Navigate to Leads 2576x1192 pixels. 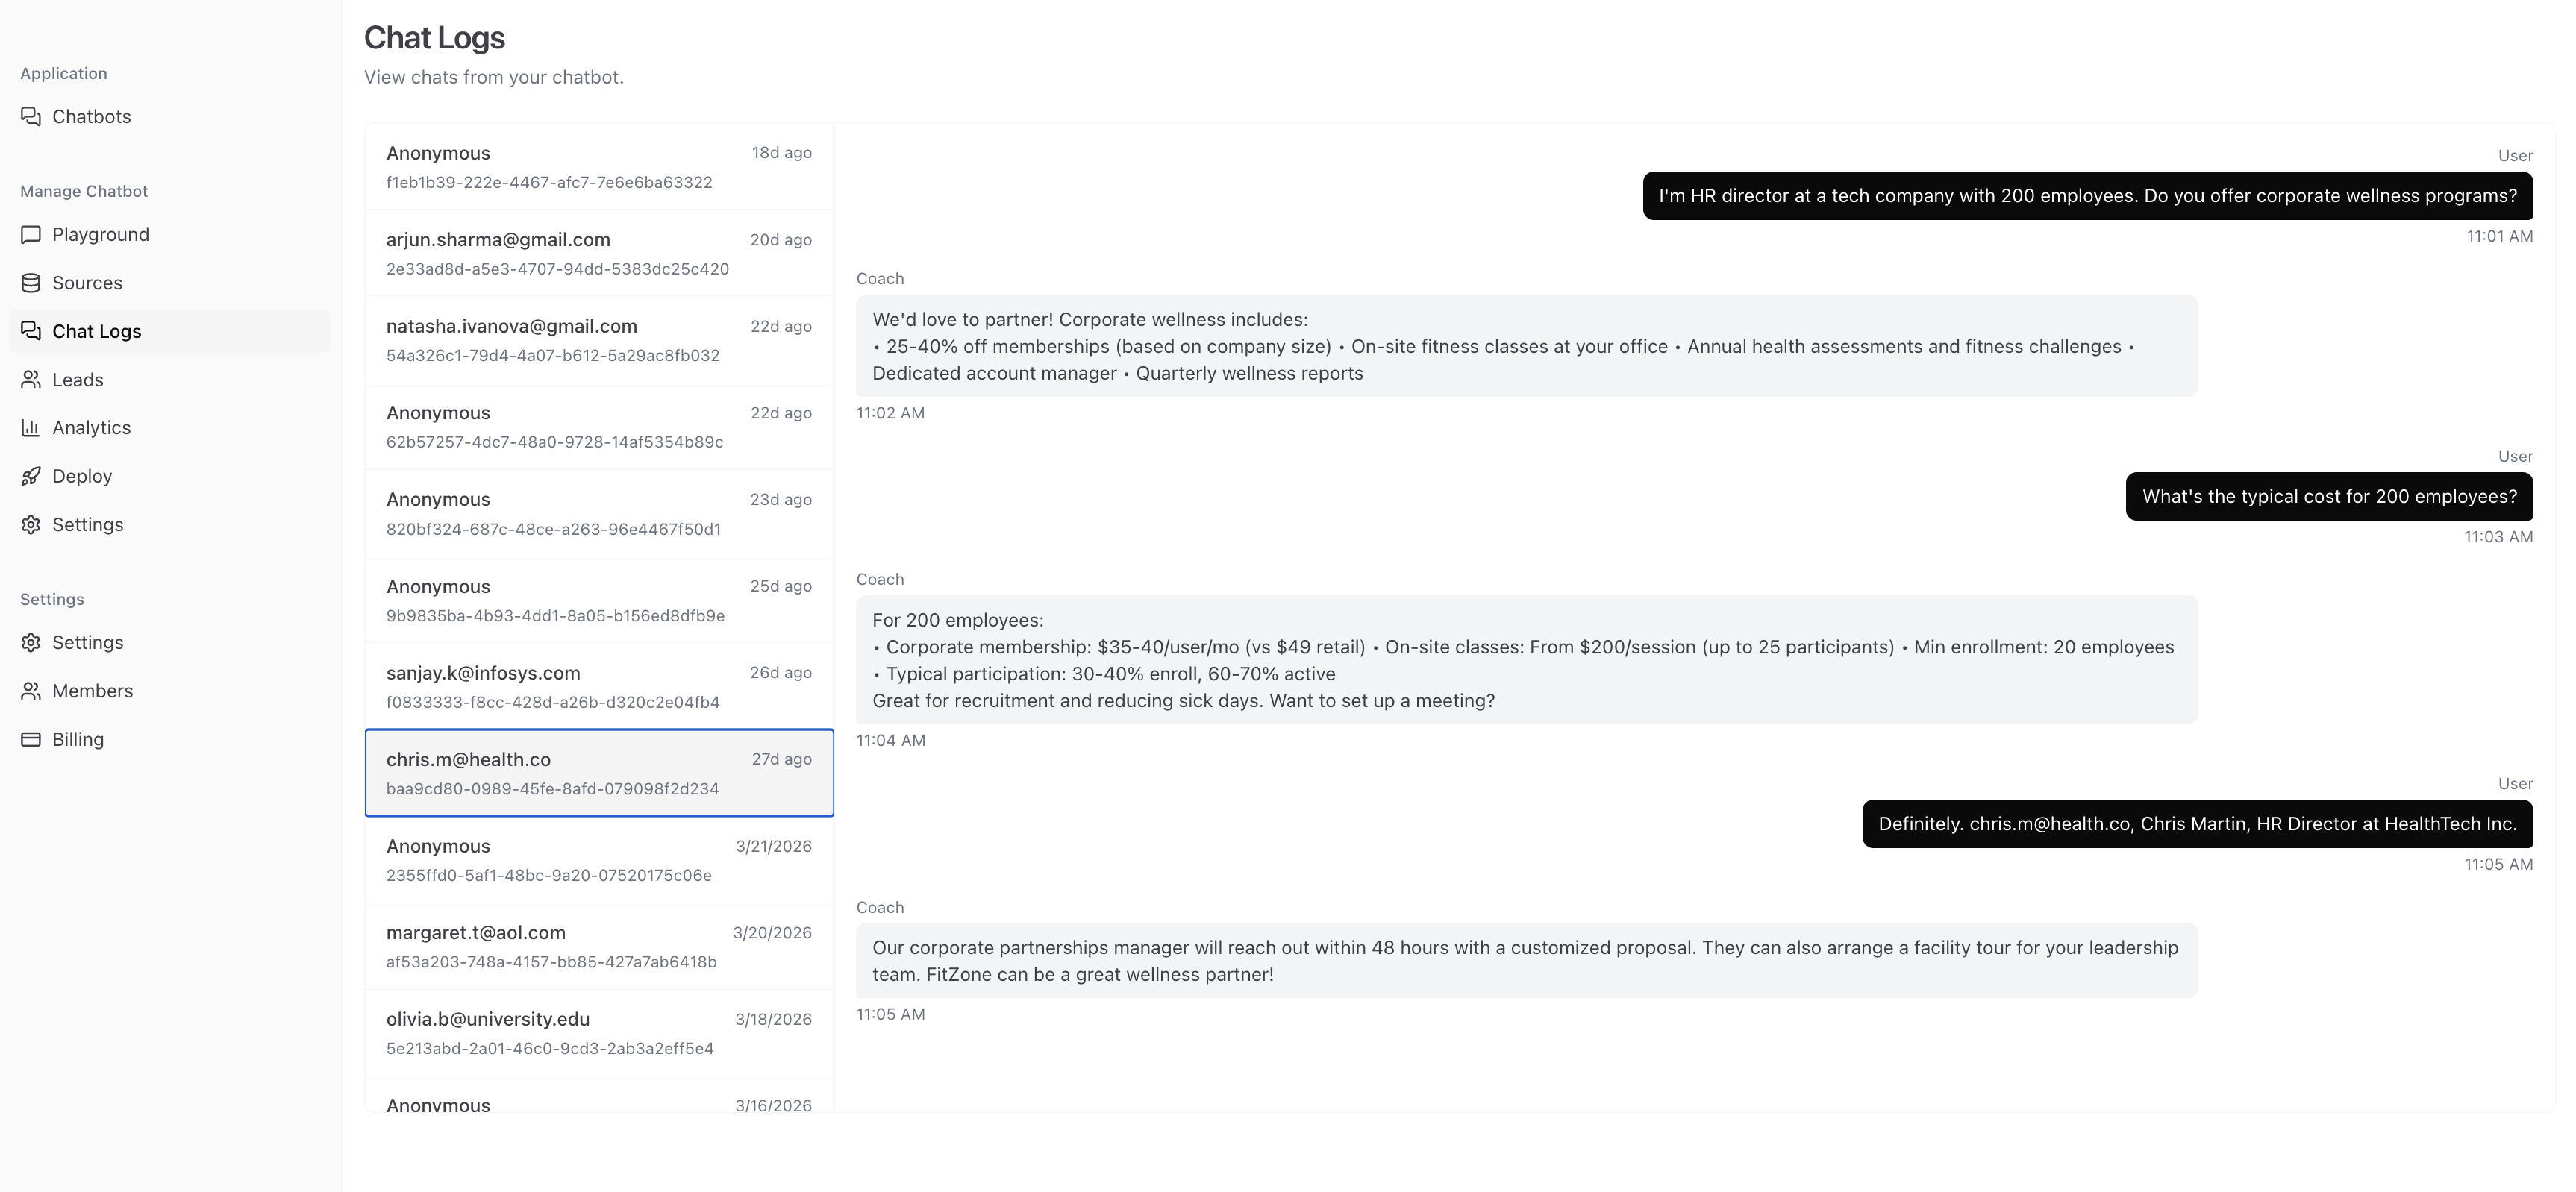click(x=169, y=380)
